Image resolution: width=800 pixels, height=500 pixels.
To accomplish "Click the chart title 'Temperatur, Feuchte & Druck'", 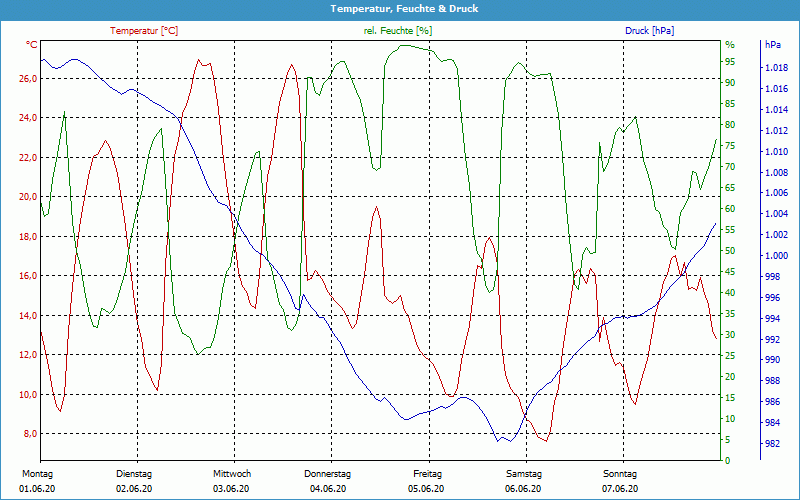I will (x=404, y=9).
